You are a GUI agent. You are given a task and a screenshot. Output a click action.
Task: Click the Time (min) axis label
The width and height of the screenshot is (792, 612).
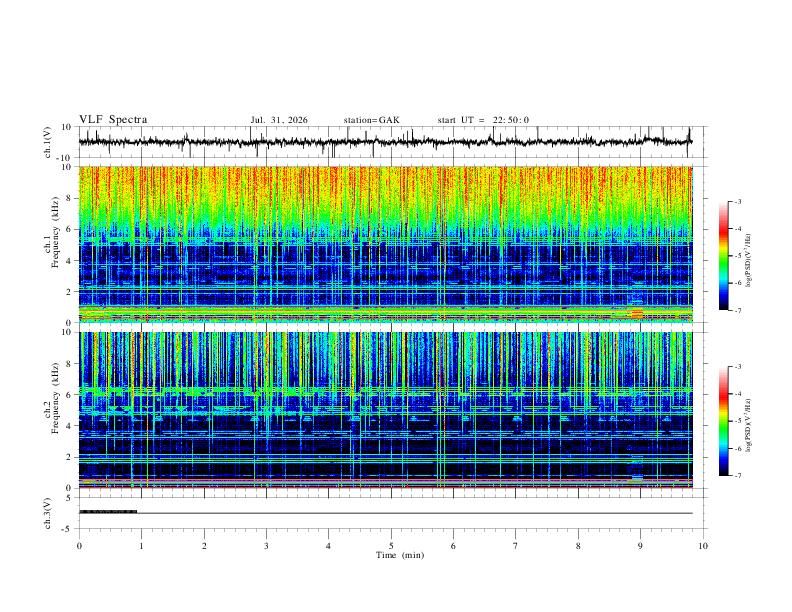click(x=400, y=555)
